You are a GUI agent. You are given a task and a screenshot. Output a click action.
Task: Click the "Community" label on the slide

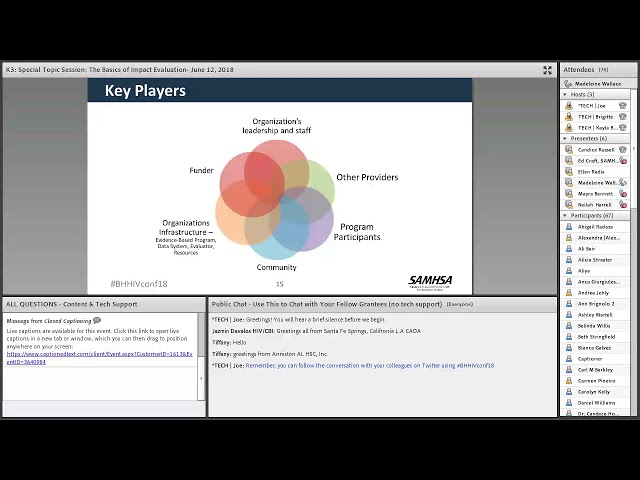[x=276, y=267]
